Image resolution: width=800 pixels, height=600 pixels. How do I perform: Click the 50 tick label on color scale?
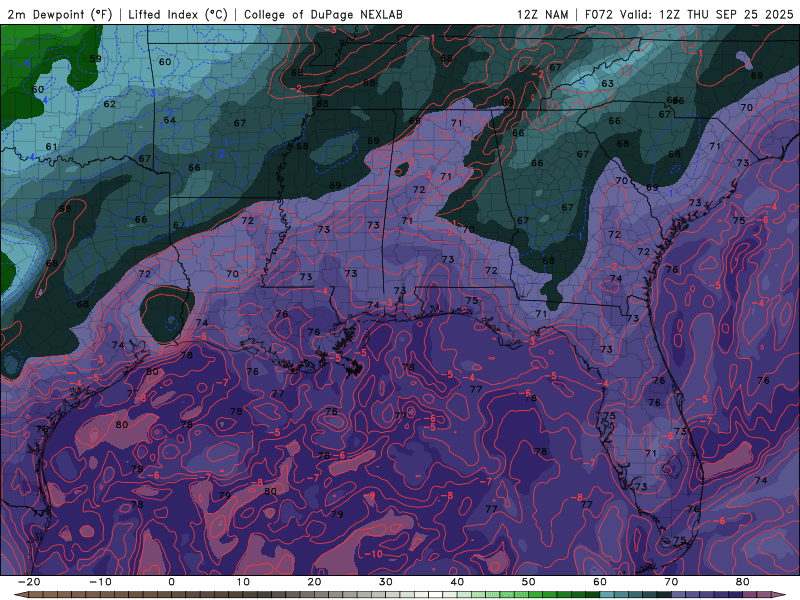[529, 582]
